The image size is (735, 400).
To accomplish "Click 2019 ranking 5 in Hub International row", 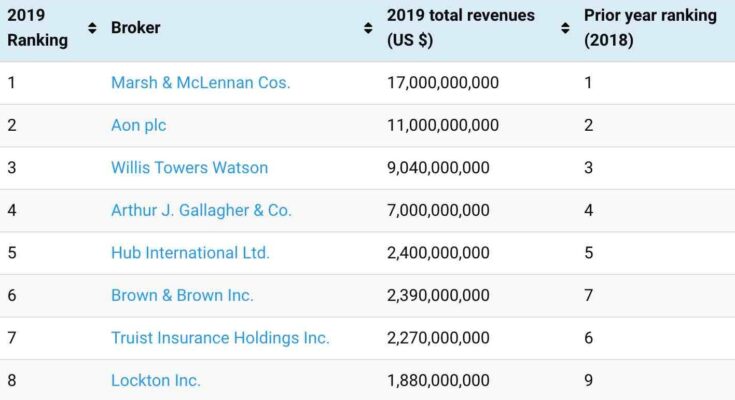I will coord(12,253).
